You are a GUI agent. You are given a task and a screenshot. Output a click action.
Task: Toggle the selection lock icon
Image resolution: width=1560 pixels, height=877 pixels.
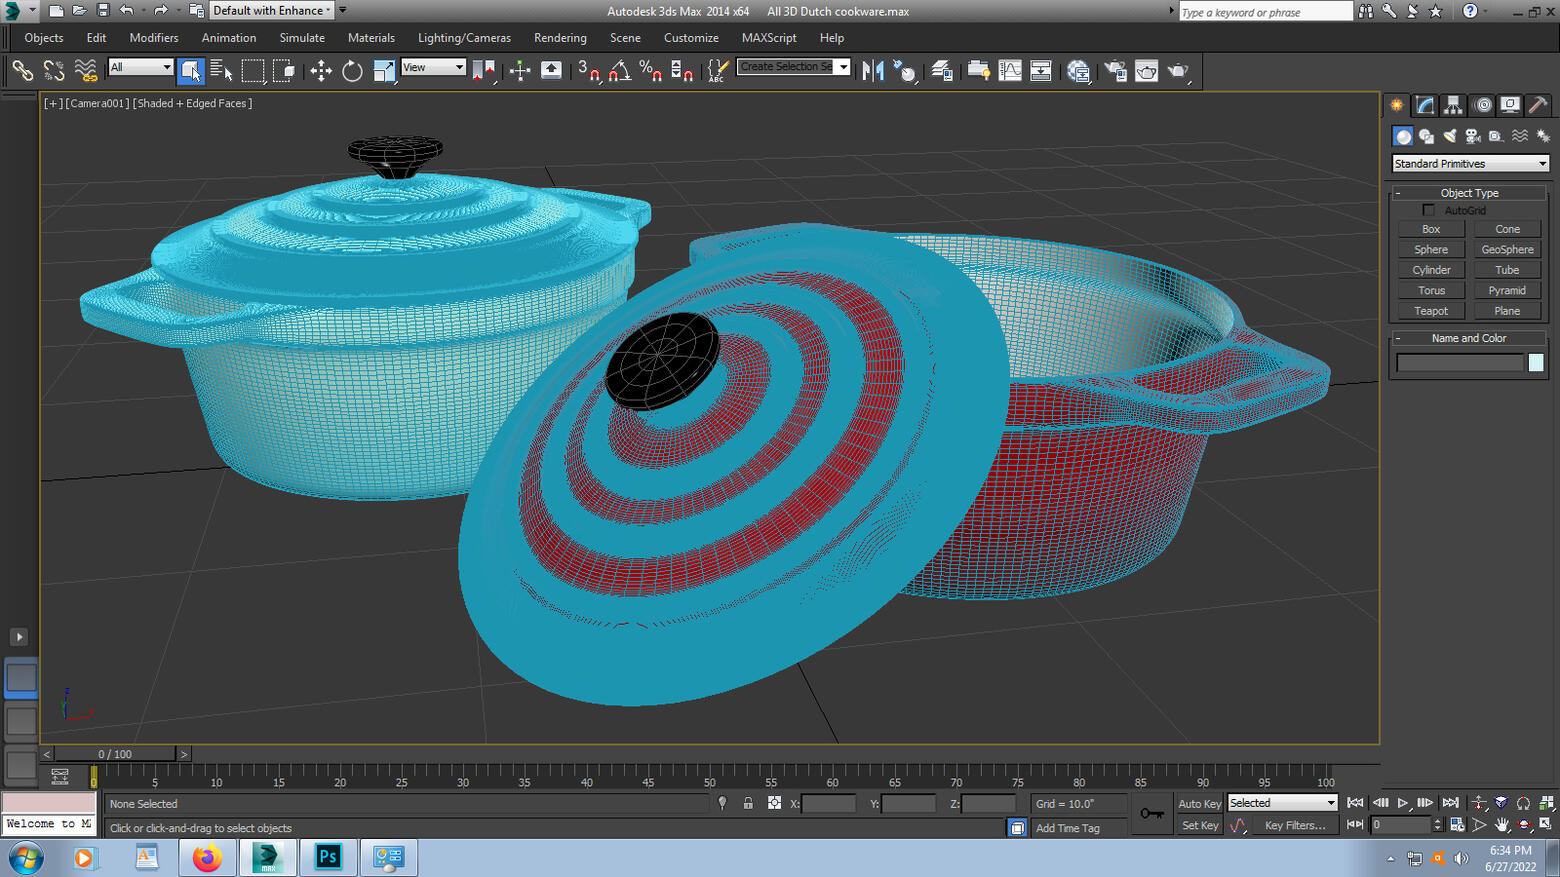click(x=748, y=804)
